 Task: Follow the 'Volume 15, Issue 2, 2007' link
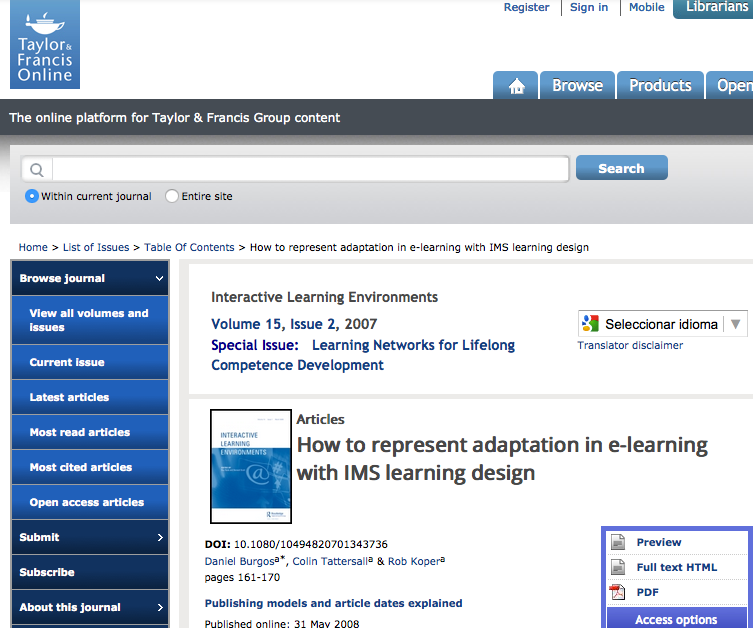pos(294,324)
